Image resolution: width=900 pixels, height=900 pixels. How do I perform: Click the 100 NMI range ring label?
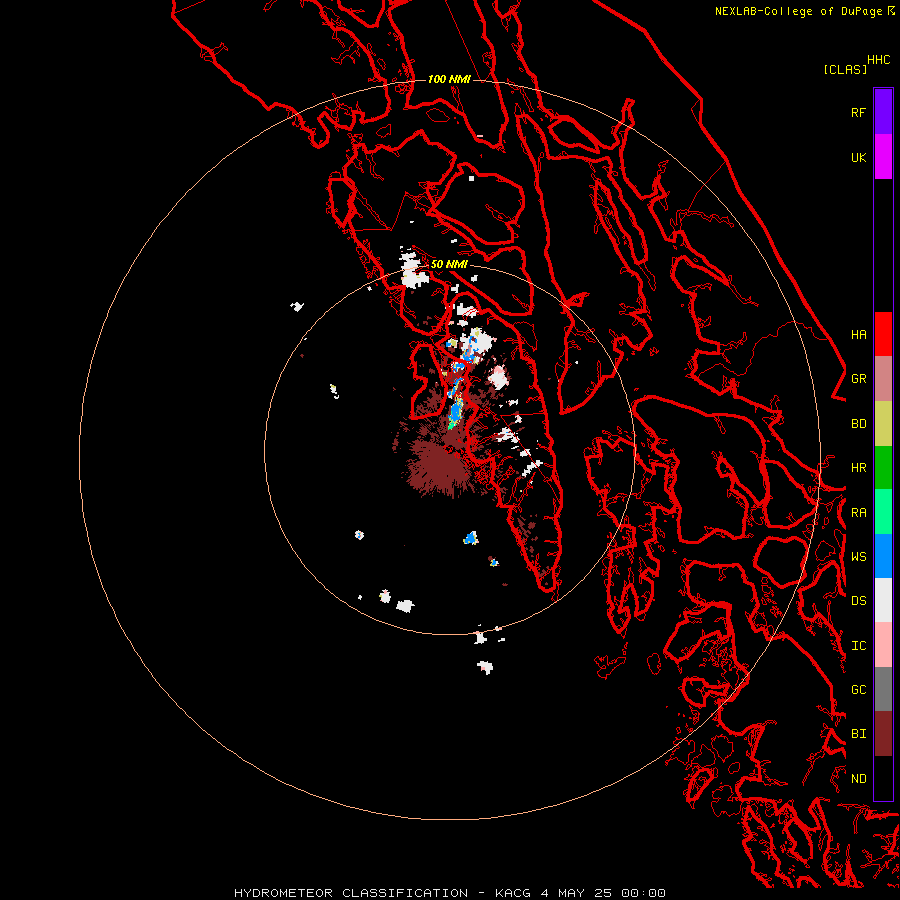point(449,79)
